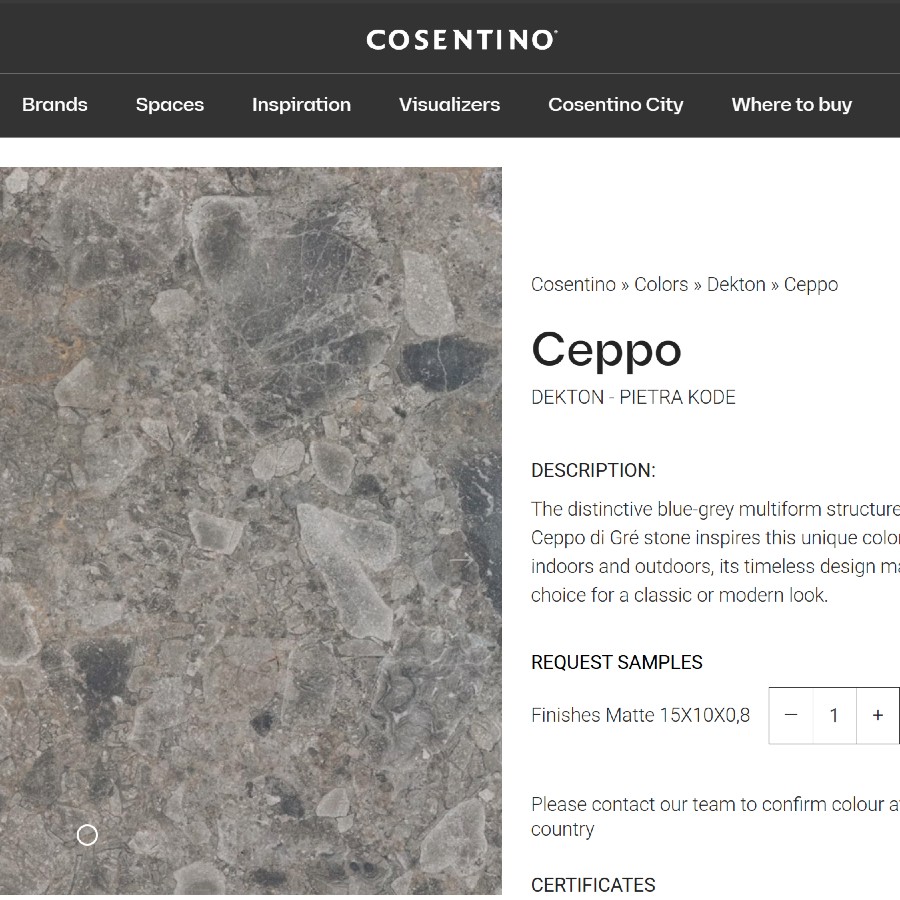The image size is (900, 900).
Task: Open the Spaces menu
Action: click(169, 104)
